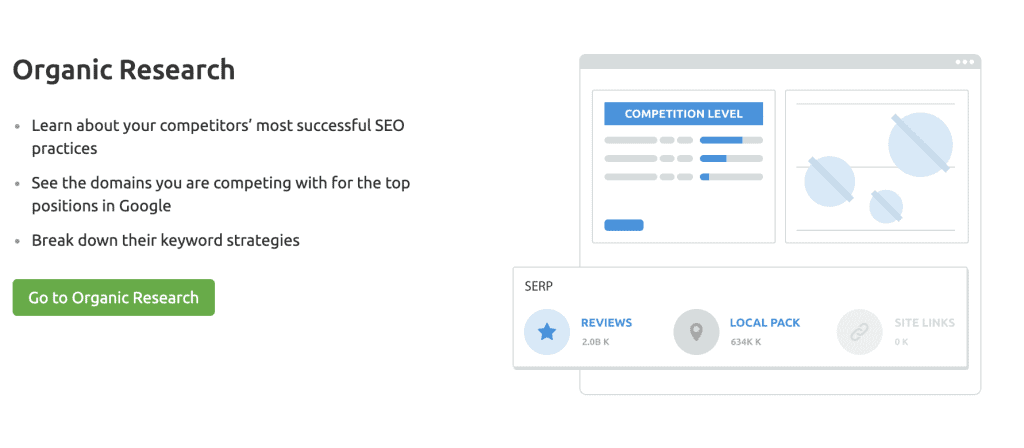Click the faded SITE LINKS label

(925, 323)
